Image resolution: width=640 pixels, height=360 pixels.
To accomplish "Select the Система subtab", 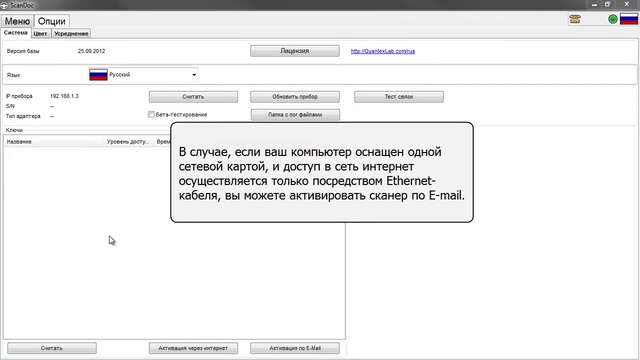I will click(x=16, y=33).
